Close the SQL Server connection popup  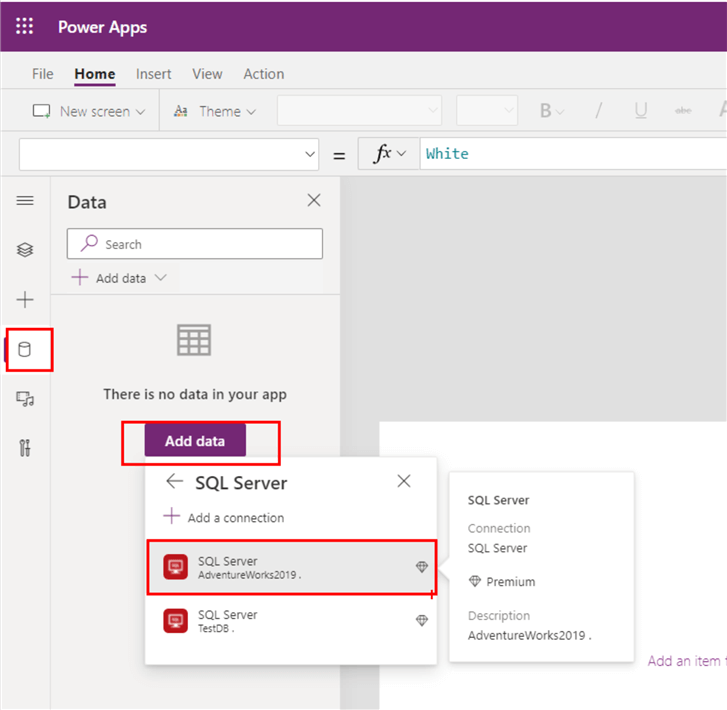(404, 481)
